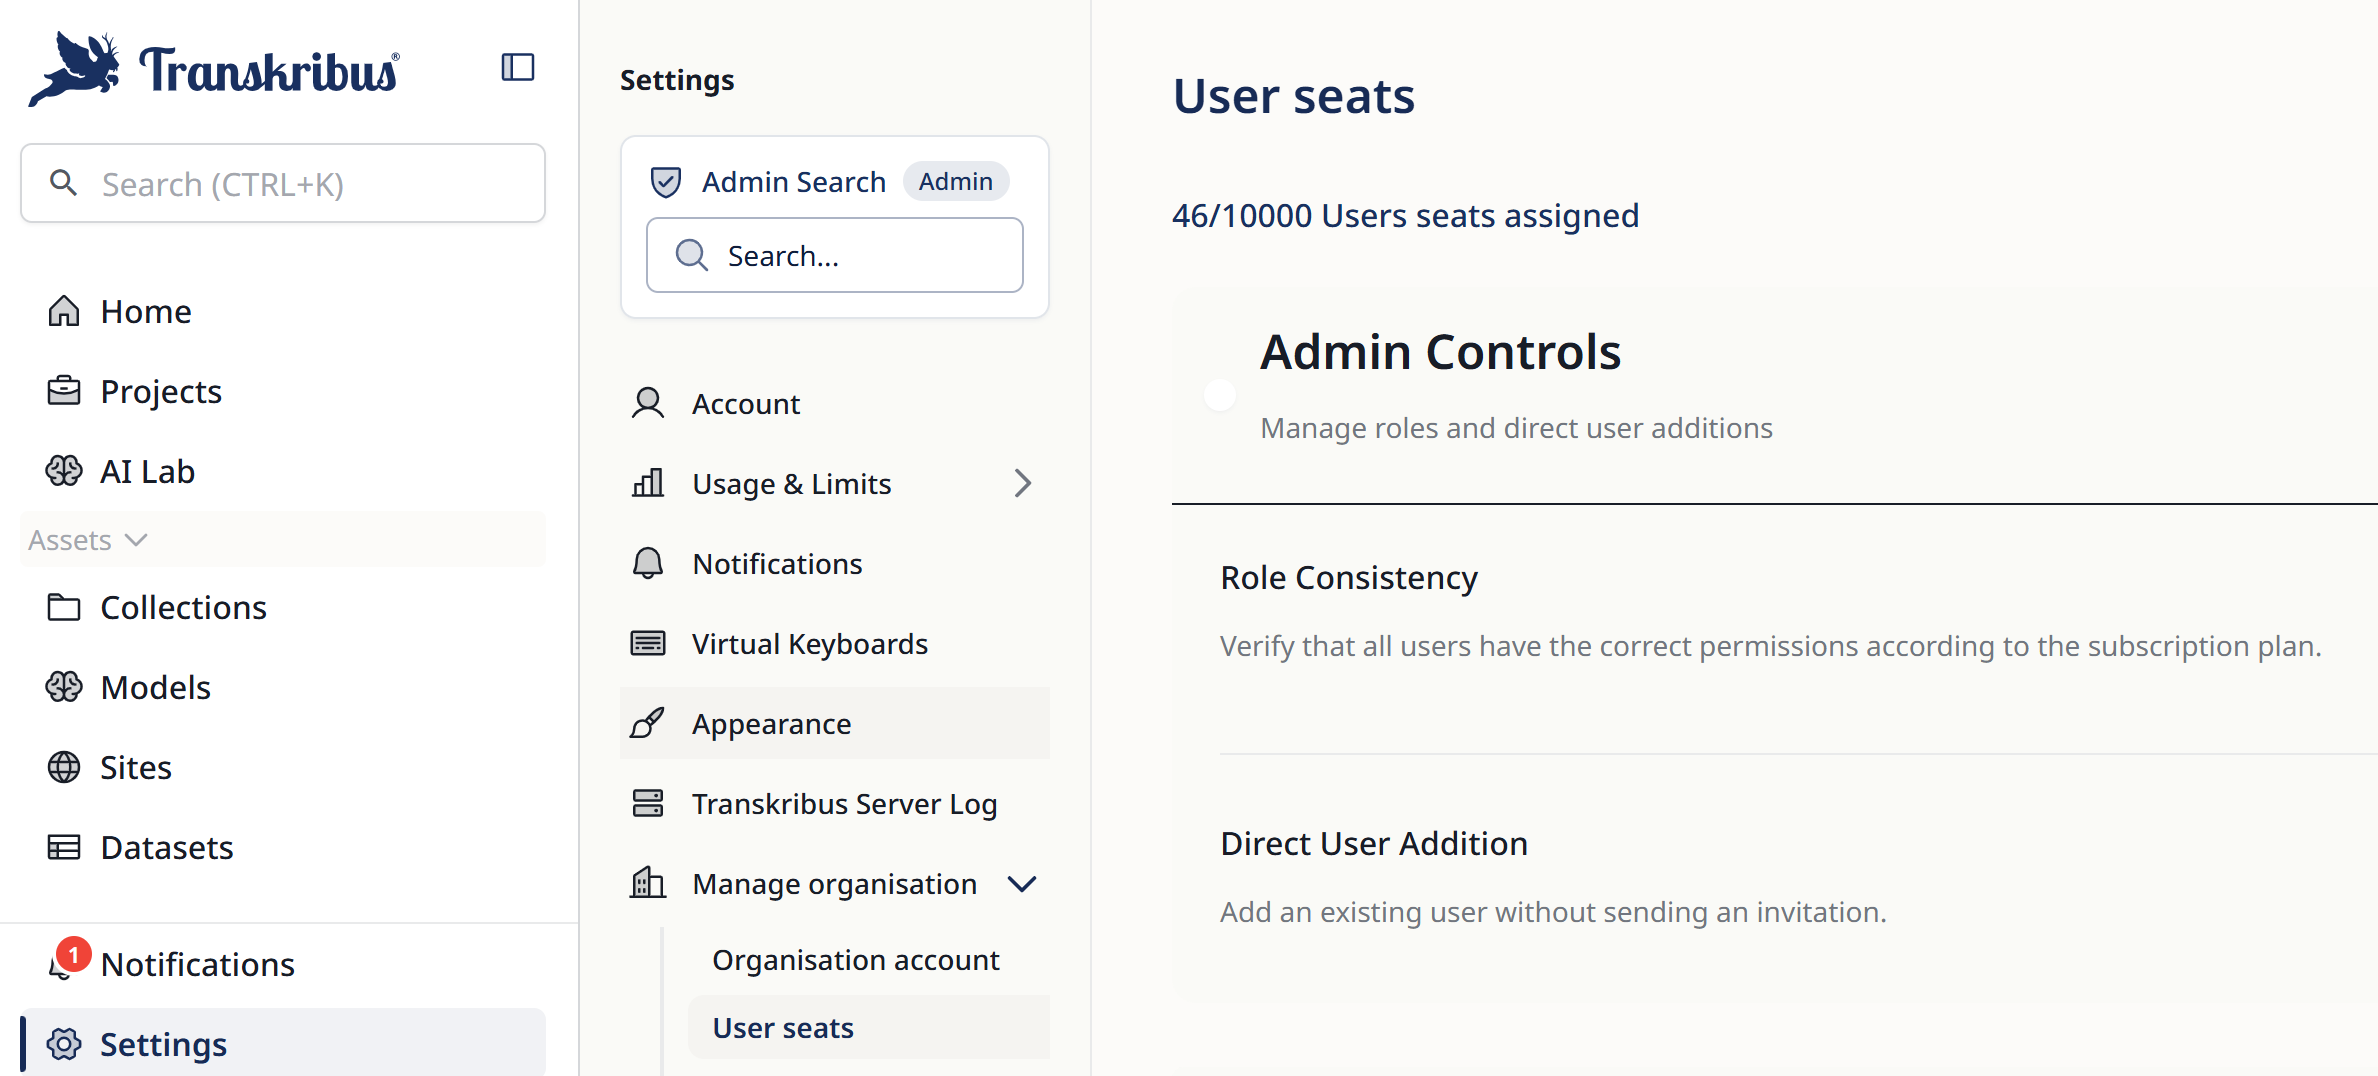Image resolution: width=2378 pixels, height=1076 pixels.
Task: Click the Sites globe icon
Action: pos(64,767)
